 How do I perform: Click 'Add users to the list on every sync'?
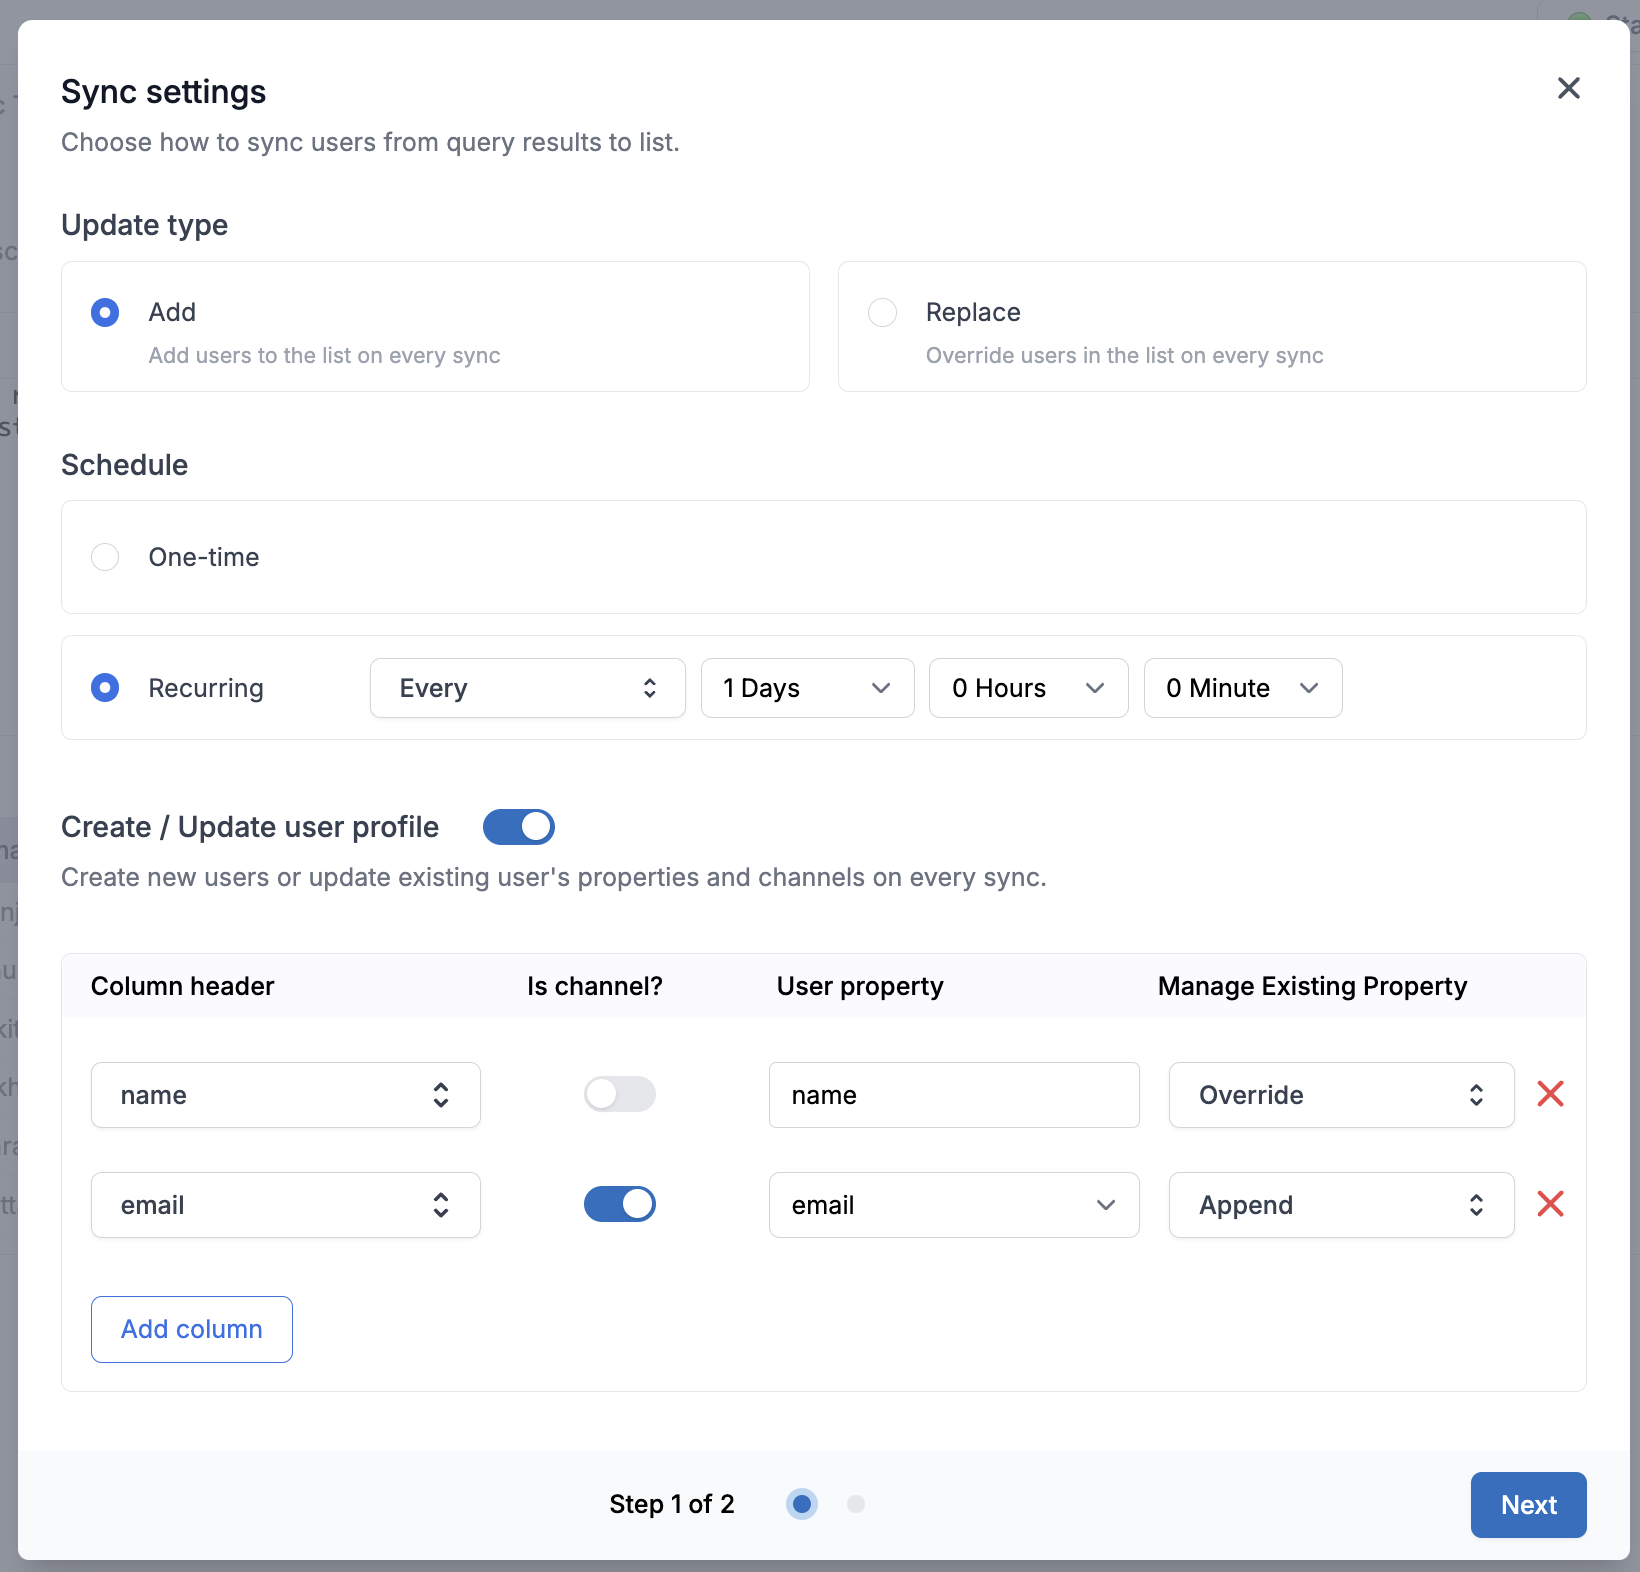325,356
